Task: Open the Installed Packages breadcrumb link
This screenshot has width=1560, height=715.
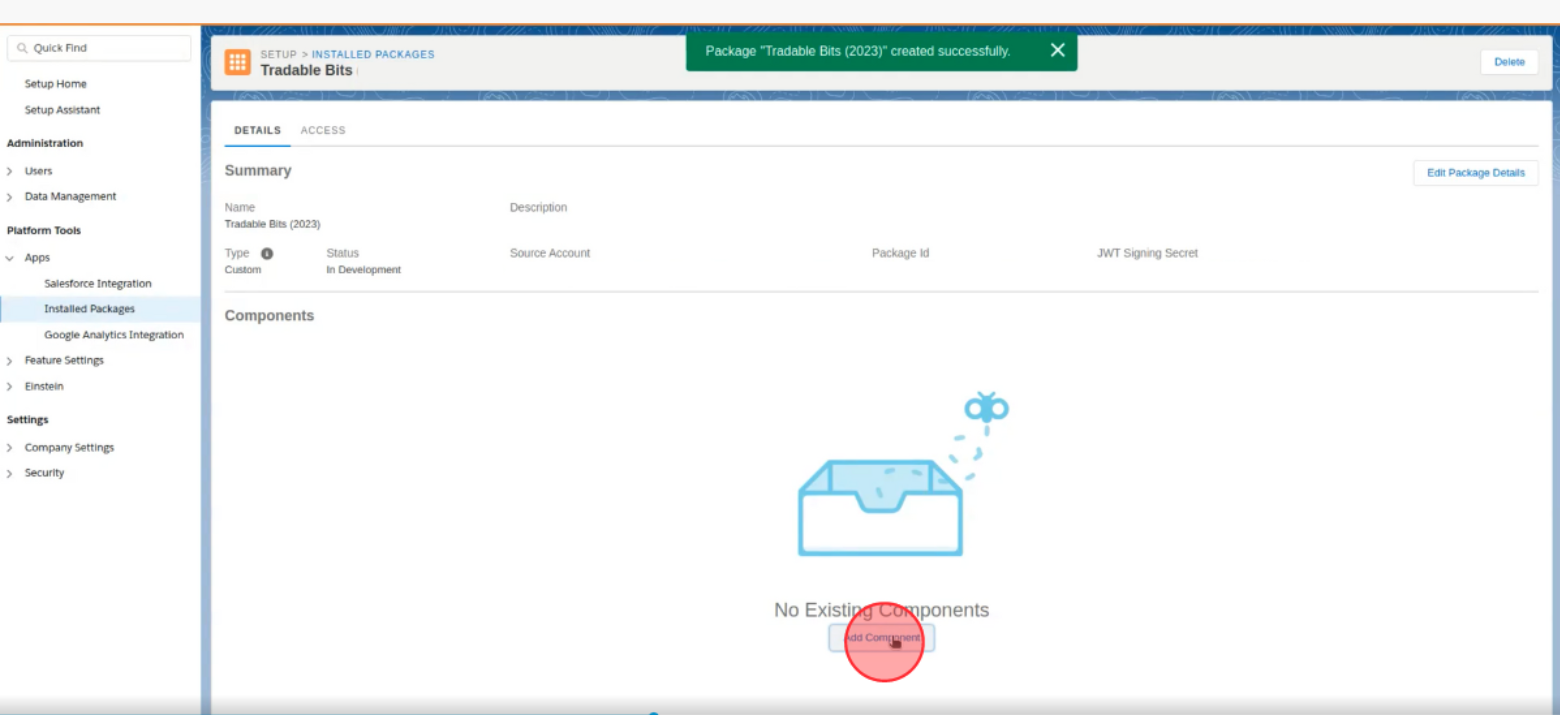Action: [x=373, y=54]
